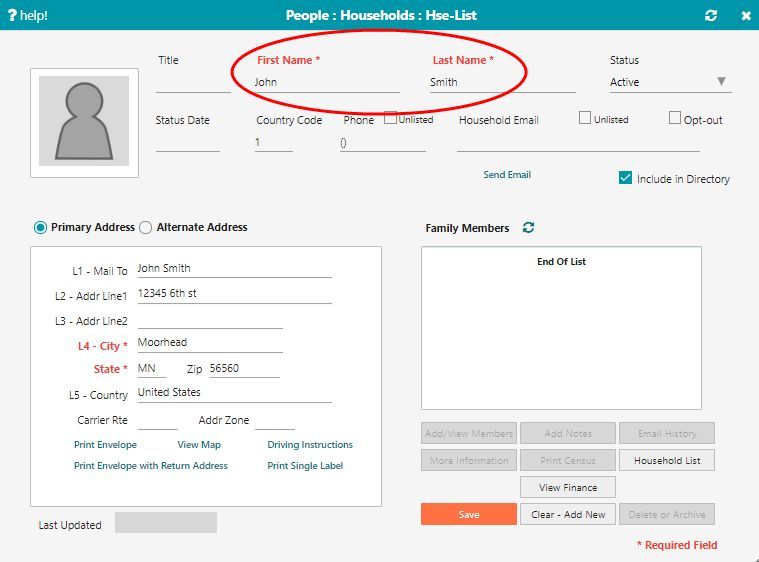This screenshot has height=562, width=759.
Task: Click Delete or Archive button
Action: (667, 515)
